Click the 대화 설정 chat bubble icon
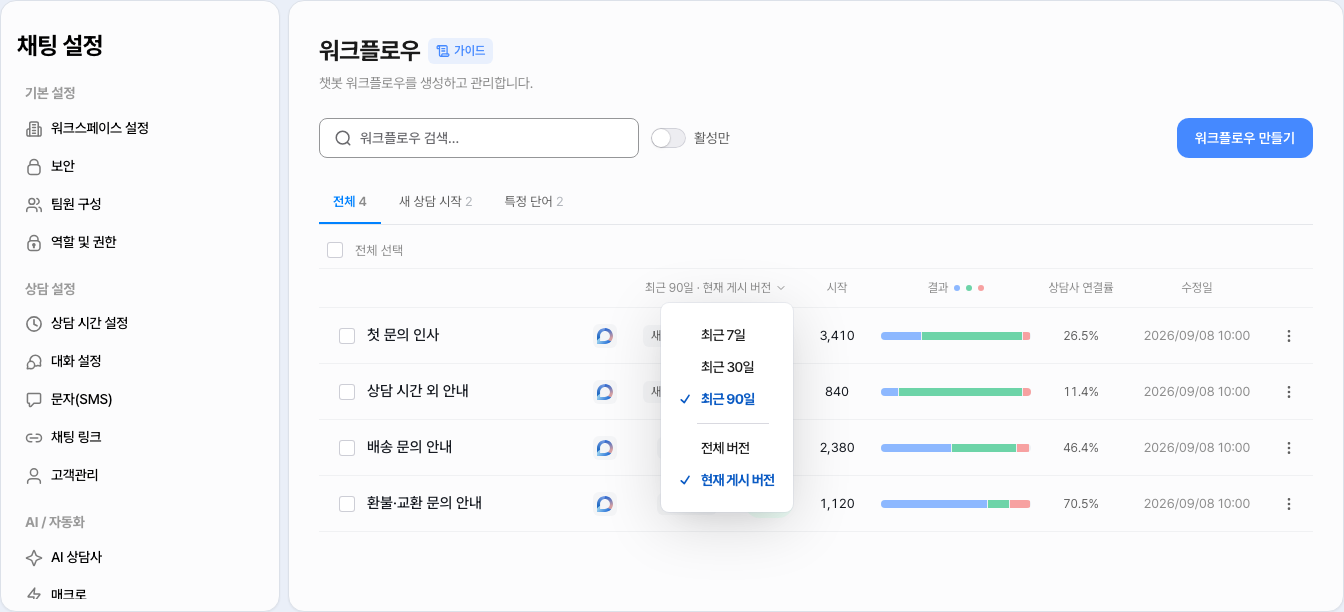Viewport: 1344px width, 612px height. [34, 361]
